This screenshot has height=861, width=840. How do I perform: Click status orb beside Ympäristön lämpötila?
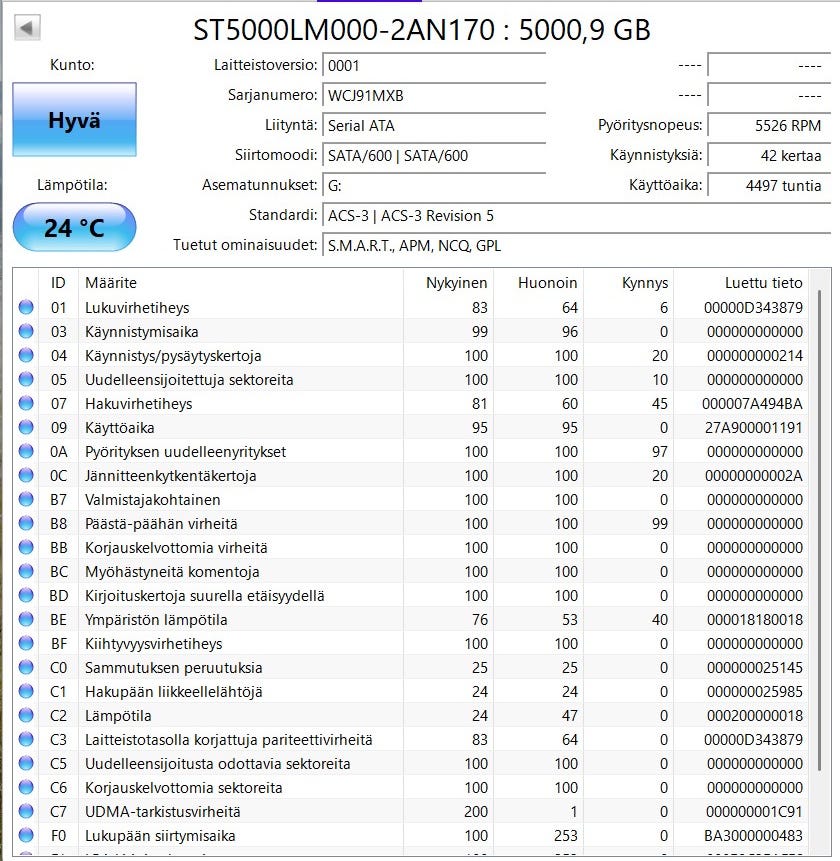(26, 620)
